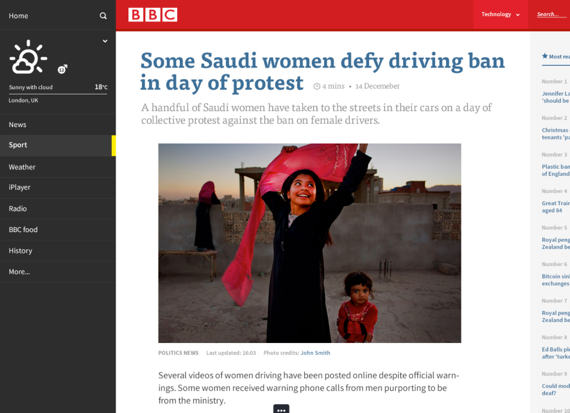Viewport: 570px width, 413px height.
Task: Click into the header Search field
Action: pyautogui.click(x=551, y=15)
